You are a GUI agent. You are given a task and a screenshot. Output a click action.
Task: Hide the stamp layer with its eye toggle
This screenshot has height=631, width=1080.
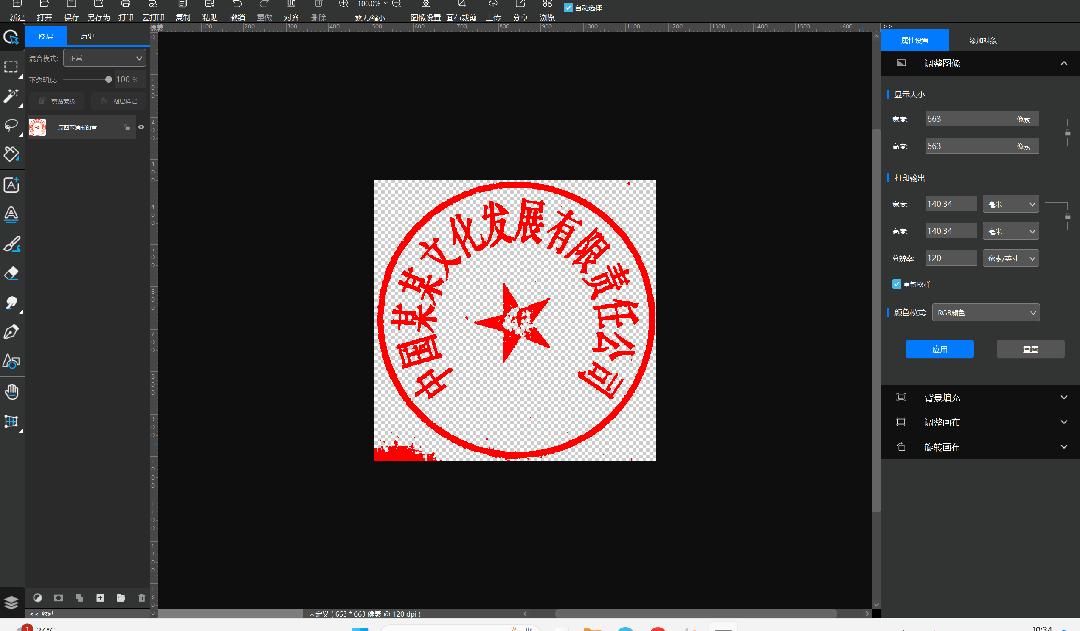pyautogui.click(x=142, y=127)
